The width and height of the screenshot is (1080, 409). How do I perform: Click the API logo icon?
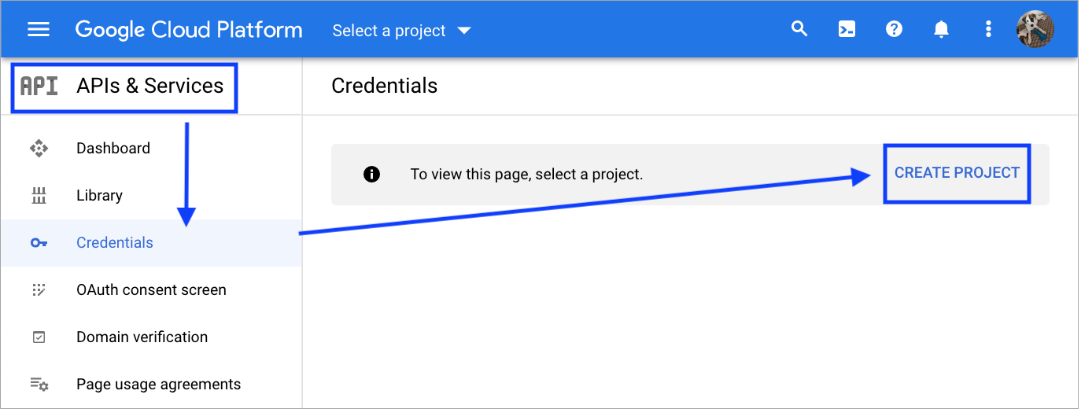[x=39, y=86]
